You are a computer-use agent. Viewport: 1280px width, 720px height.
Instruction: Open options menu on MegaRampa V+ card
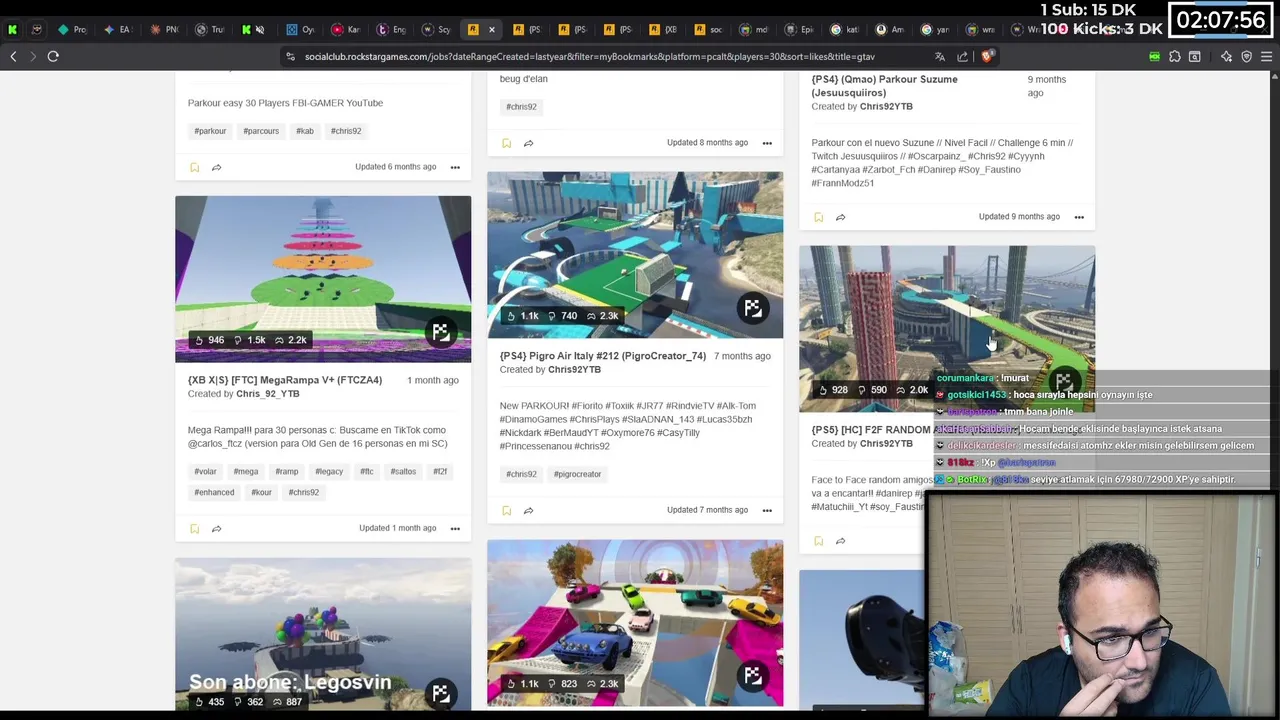tap(455, 528)
